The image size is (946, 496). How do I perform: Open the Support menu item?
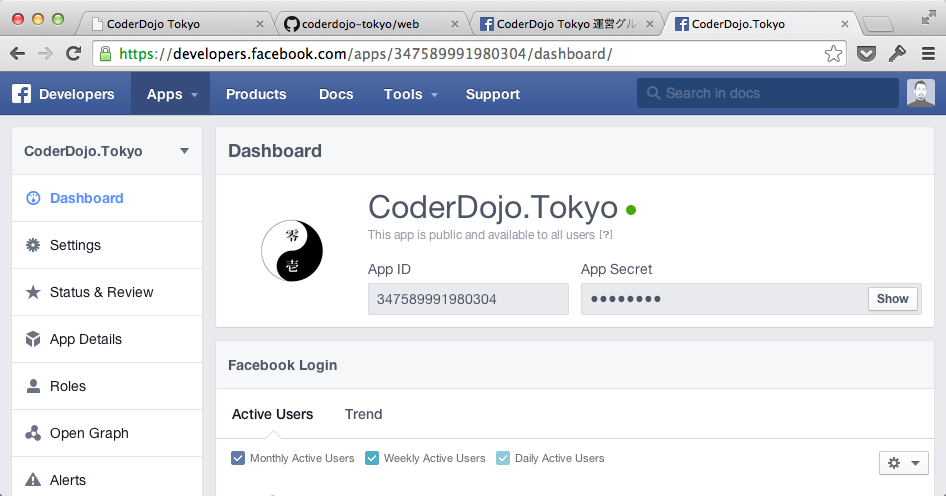click(x=492, y=94)
